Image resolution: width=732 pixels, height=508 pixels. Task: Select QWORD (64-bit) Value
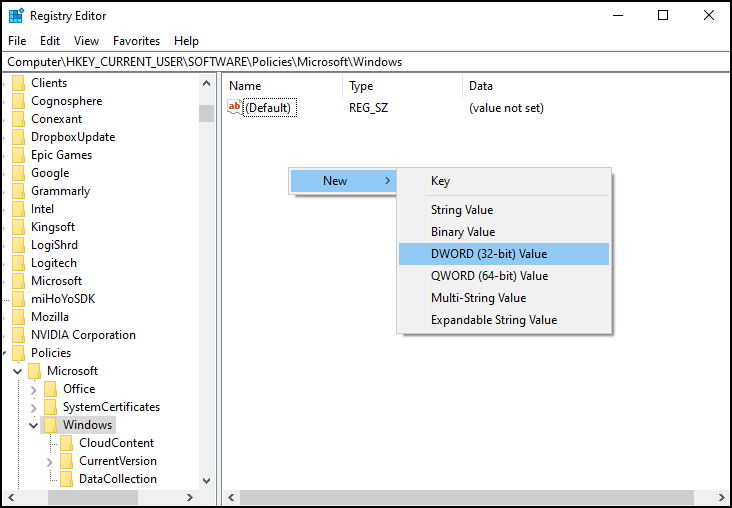pos(504,276)
